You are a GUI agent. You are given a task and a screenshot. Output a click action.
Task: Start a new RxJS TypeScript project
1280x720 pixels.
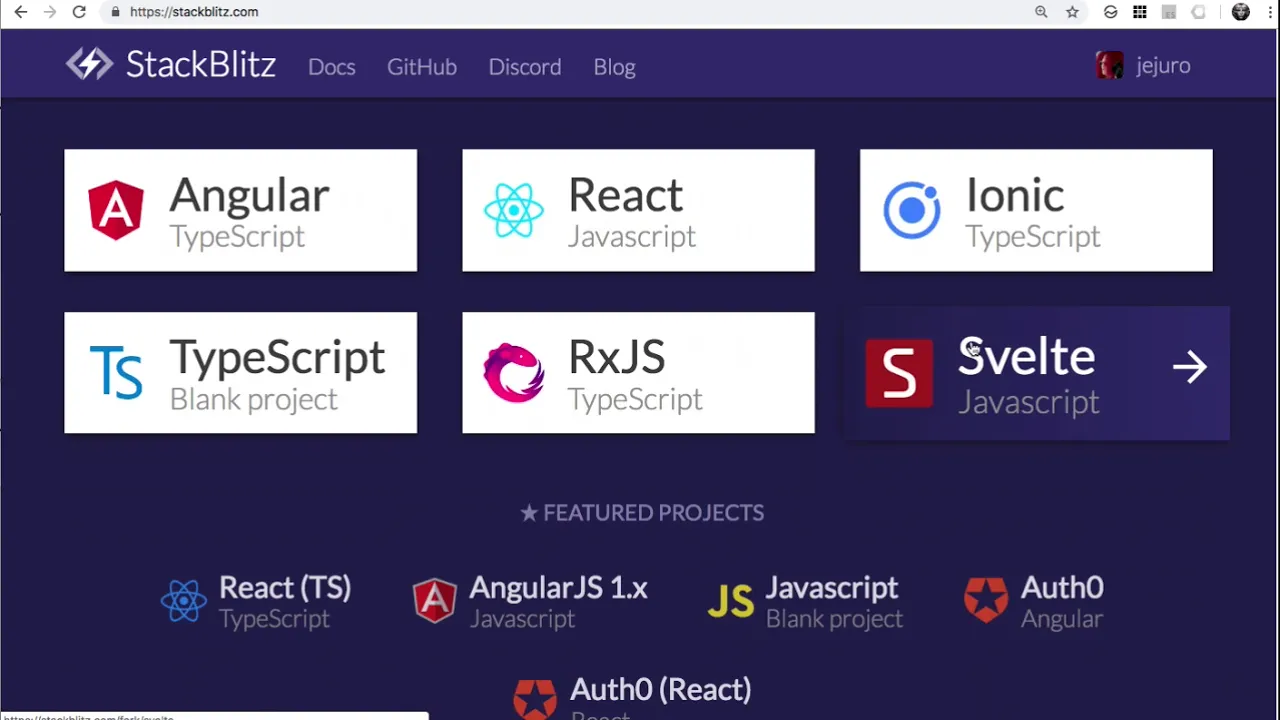pyautogui.click(x=638, y=372)
